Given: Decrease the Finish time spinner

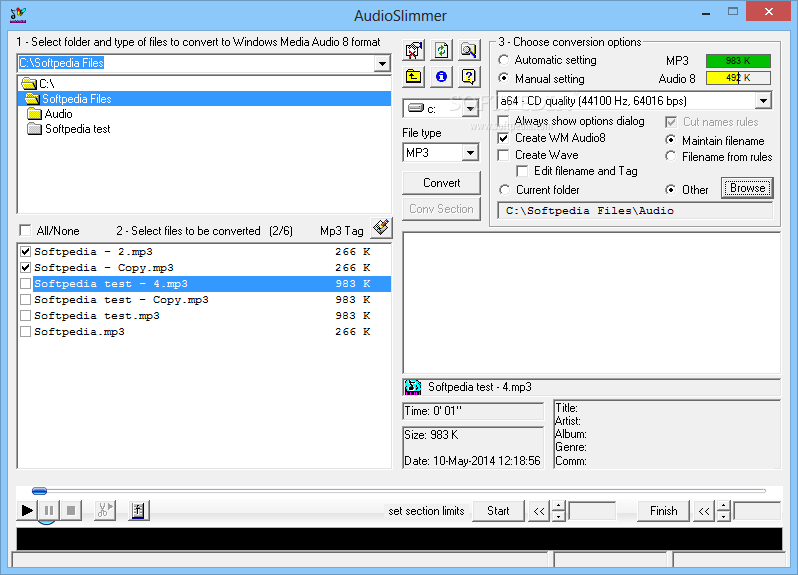Looking at the screenshot, I should coord(724,516).
